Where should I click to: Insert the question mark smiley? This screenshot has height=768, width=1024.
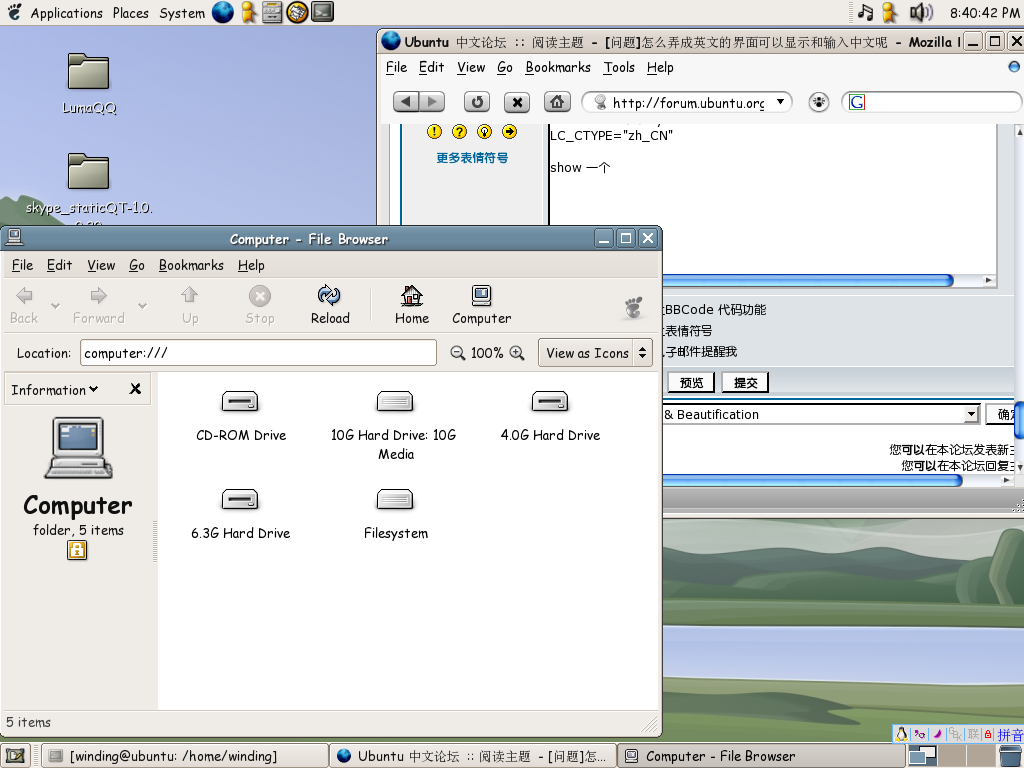(460, 132)
